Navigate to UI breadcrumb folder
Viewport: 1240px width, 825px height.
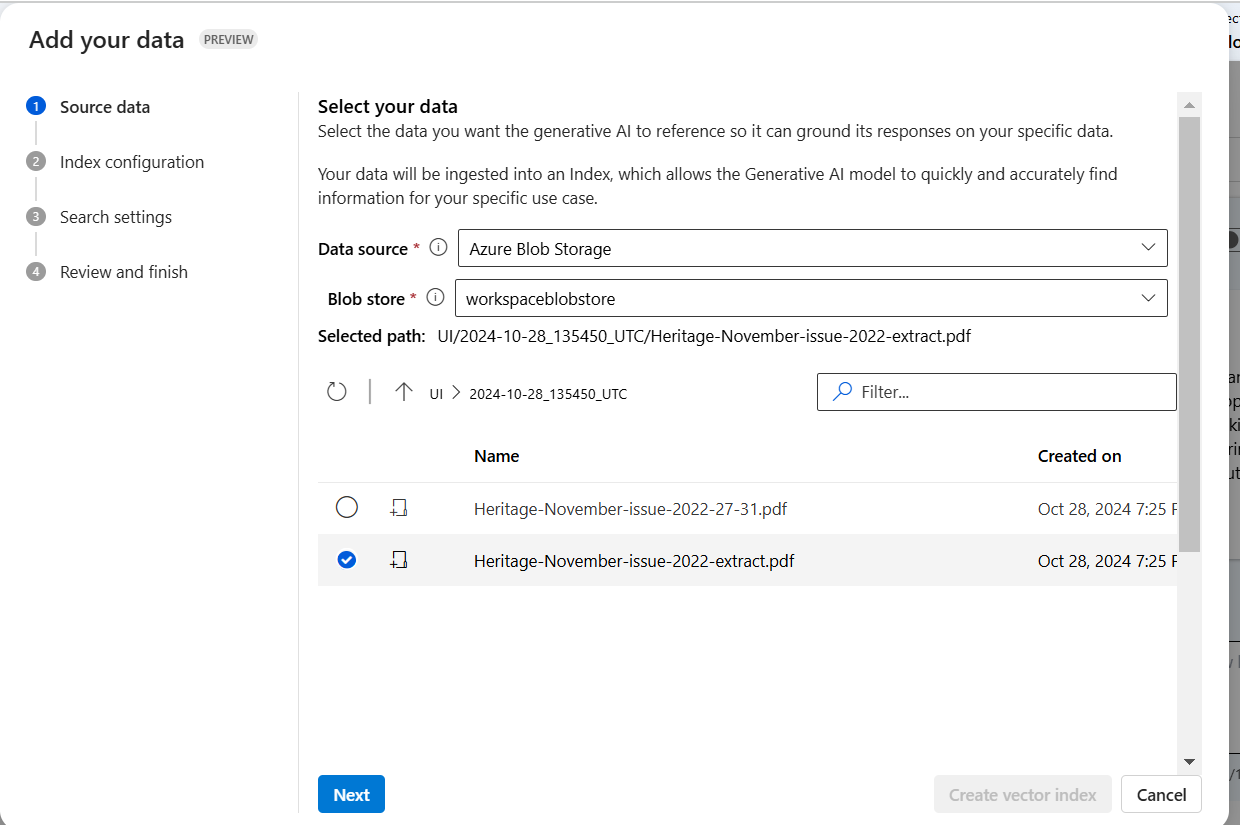[x=436, y=394]
